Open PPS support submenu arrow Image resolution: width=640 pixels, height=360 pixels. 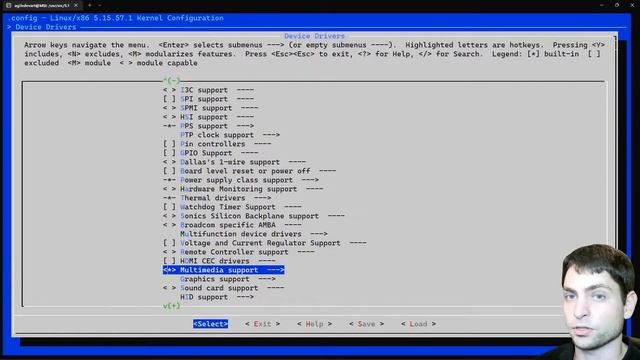click(x=245, y=126)
